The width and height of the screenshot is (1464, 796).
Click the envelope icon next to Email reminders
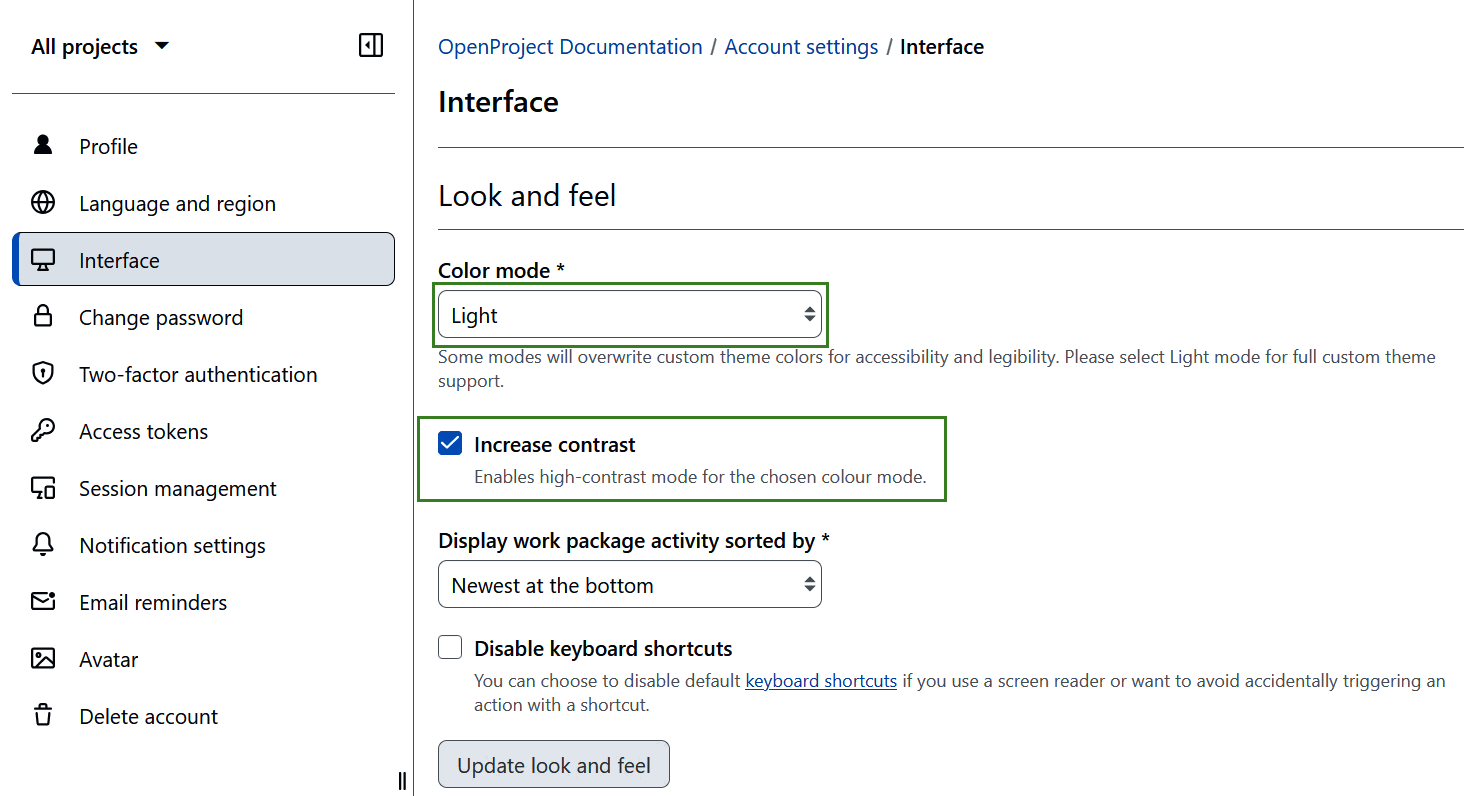43,601
